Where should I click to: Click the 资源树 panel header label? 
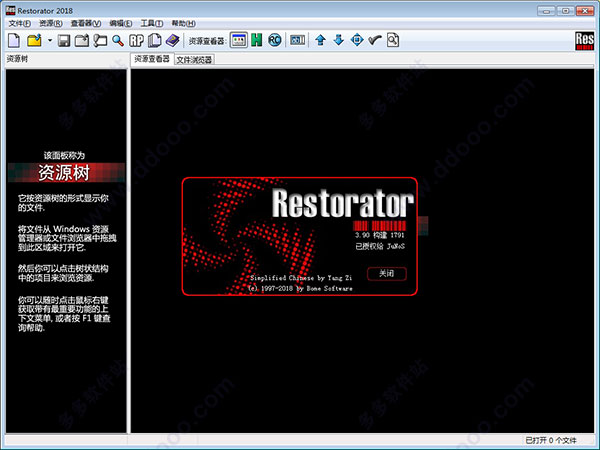tap(17, 59)
